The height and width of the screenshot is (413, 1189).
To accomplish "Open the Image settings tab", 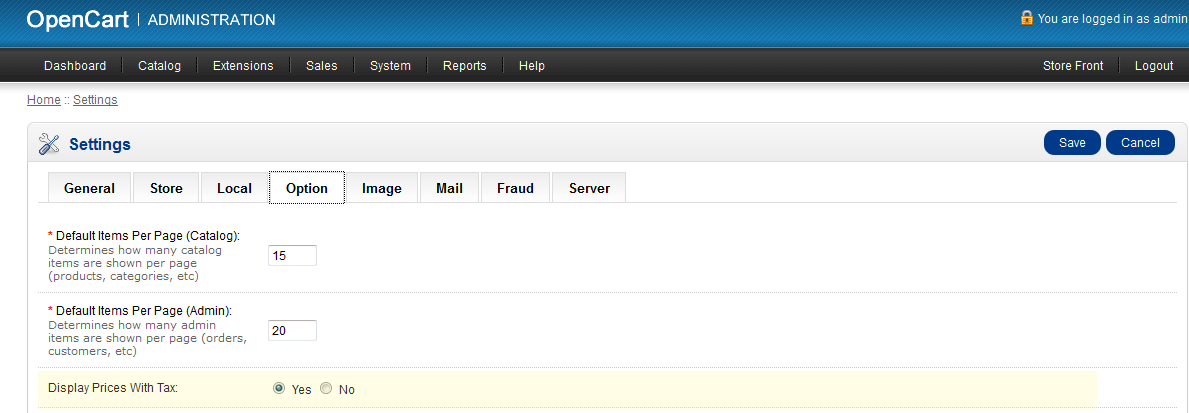I will (x=382, y=188).
